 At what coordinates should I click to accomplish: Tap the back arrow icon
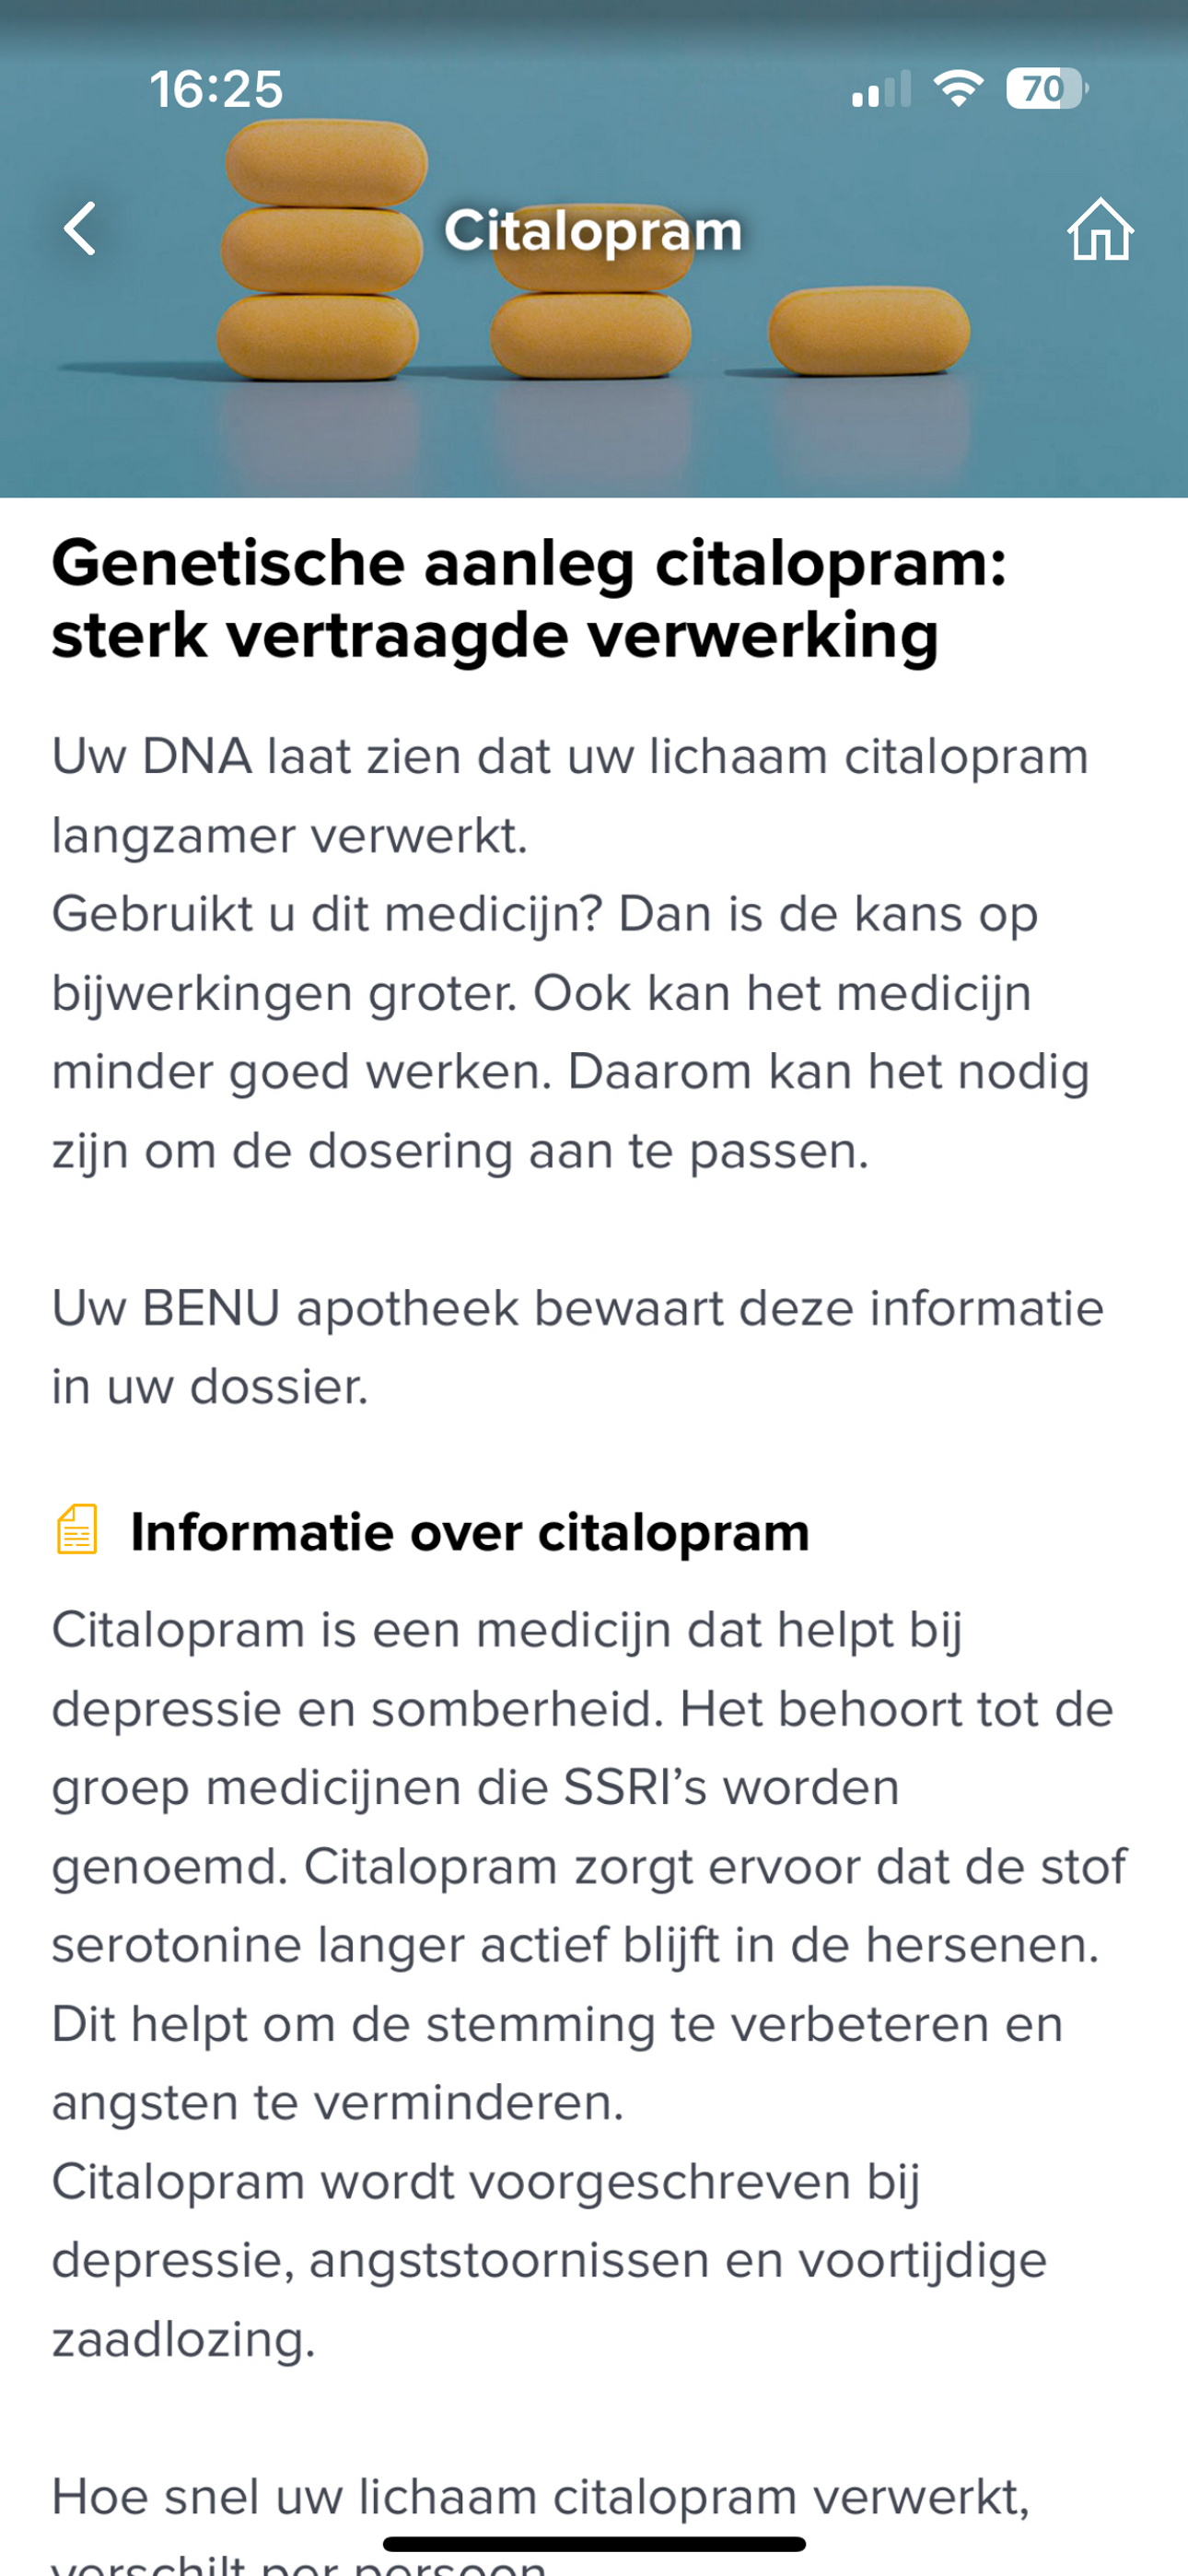pyautogui.click(x=80, y=229)
